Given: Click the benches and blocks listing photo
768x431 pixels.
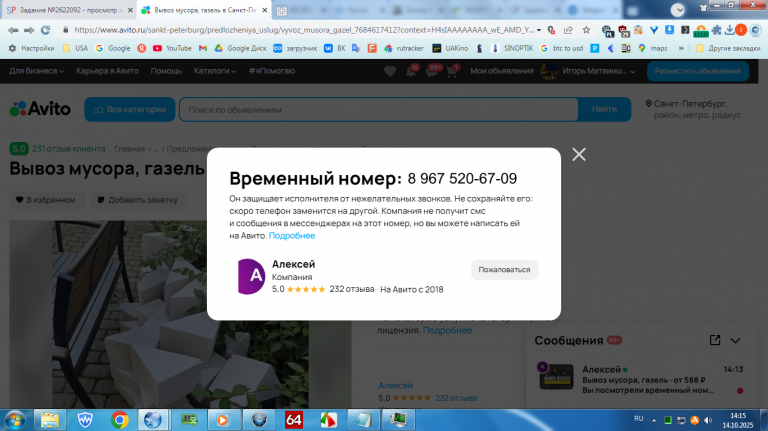Looking at the screenshot, I should [x=180, y=314].
